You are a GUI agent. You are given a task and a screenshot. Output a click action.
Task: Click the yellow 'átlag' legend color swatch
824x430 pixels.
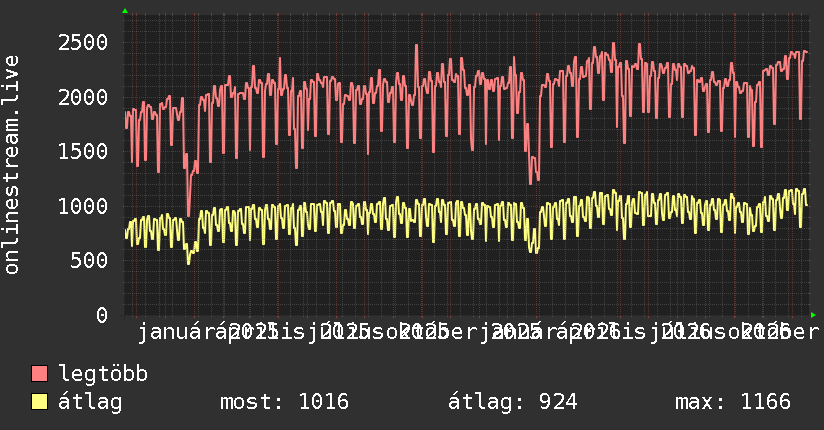(x=39, y=402)
